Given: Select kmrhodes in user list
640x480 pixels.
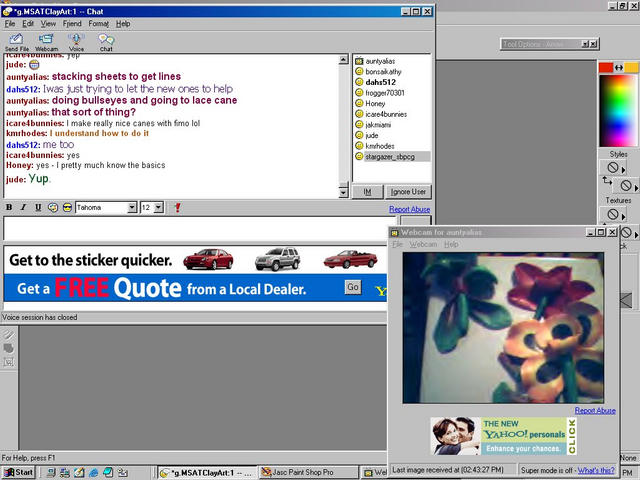Looking at the screenshot, I should pyautogui.click(x=380, y=146).
